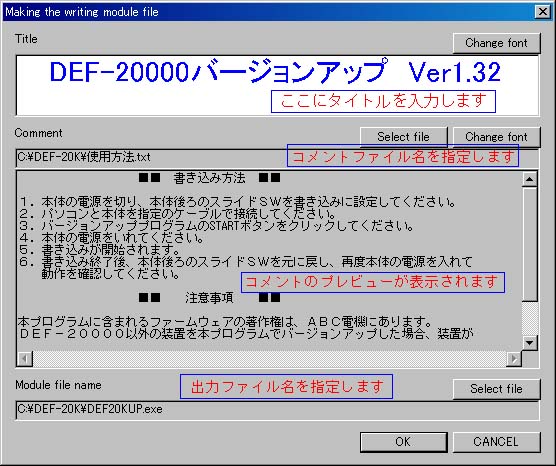This screenshot has height=466, width=556.
Task: Click the horizontal scroll right arrow
Action: 514,359
